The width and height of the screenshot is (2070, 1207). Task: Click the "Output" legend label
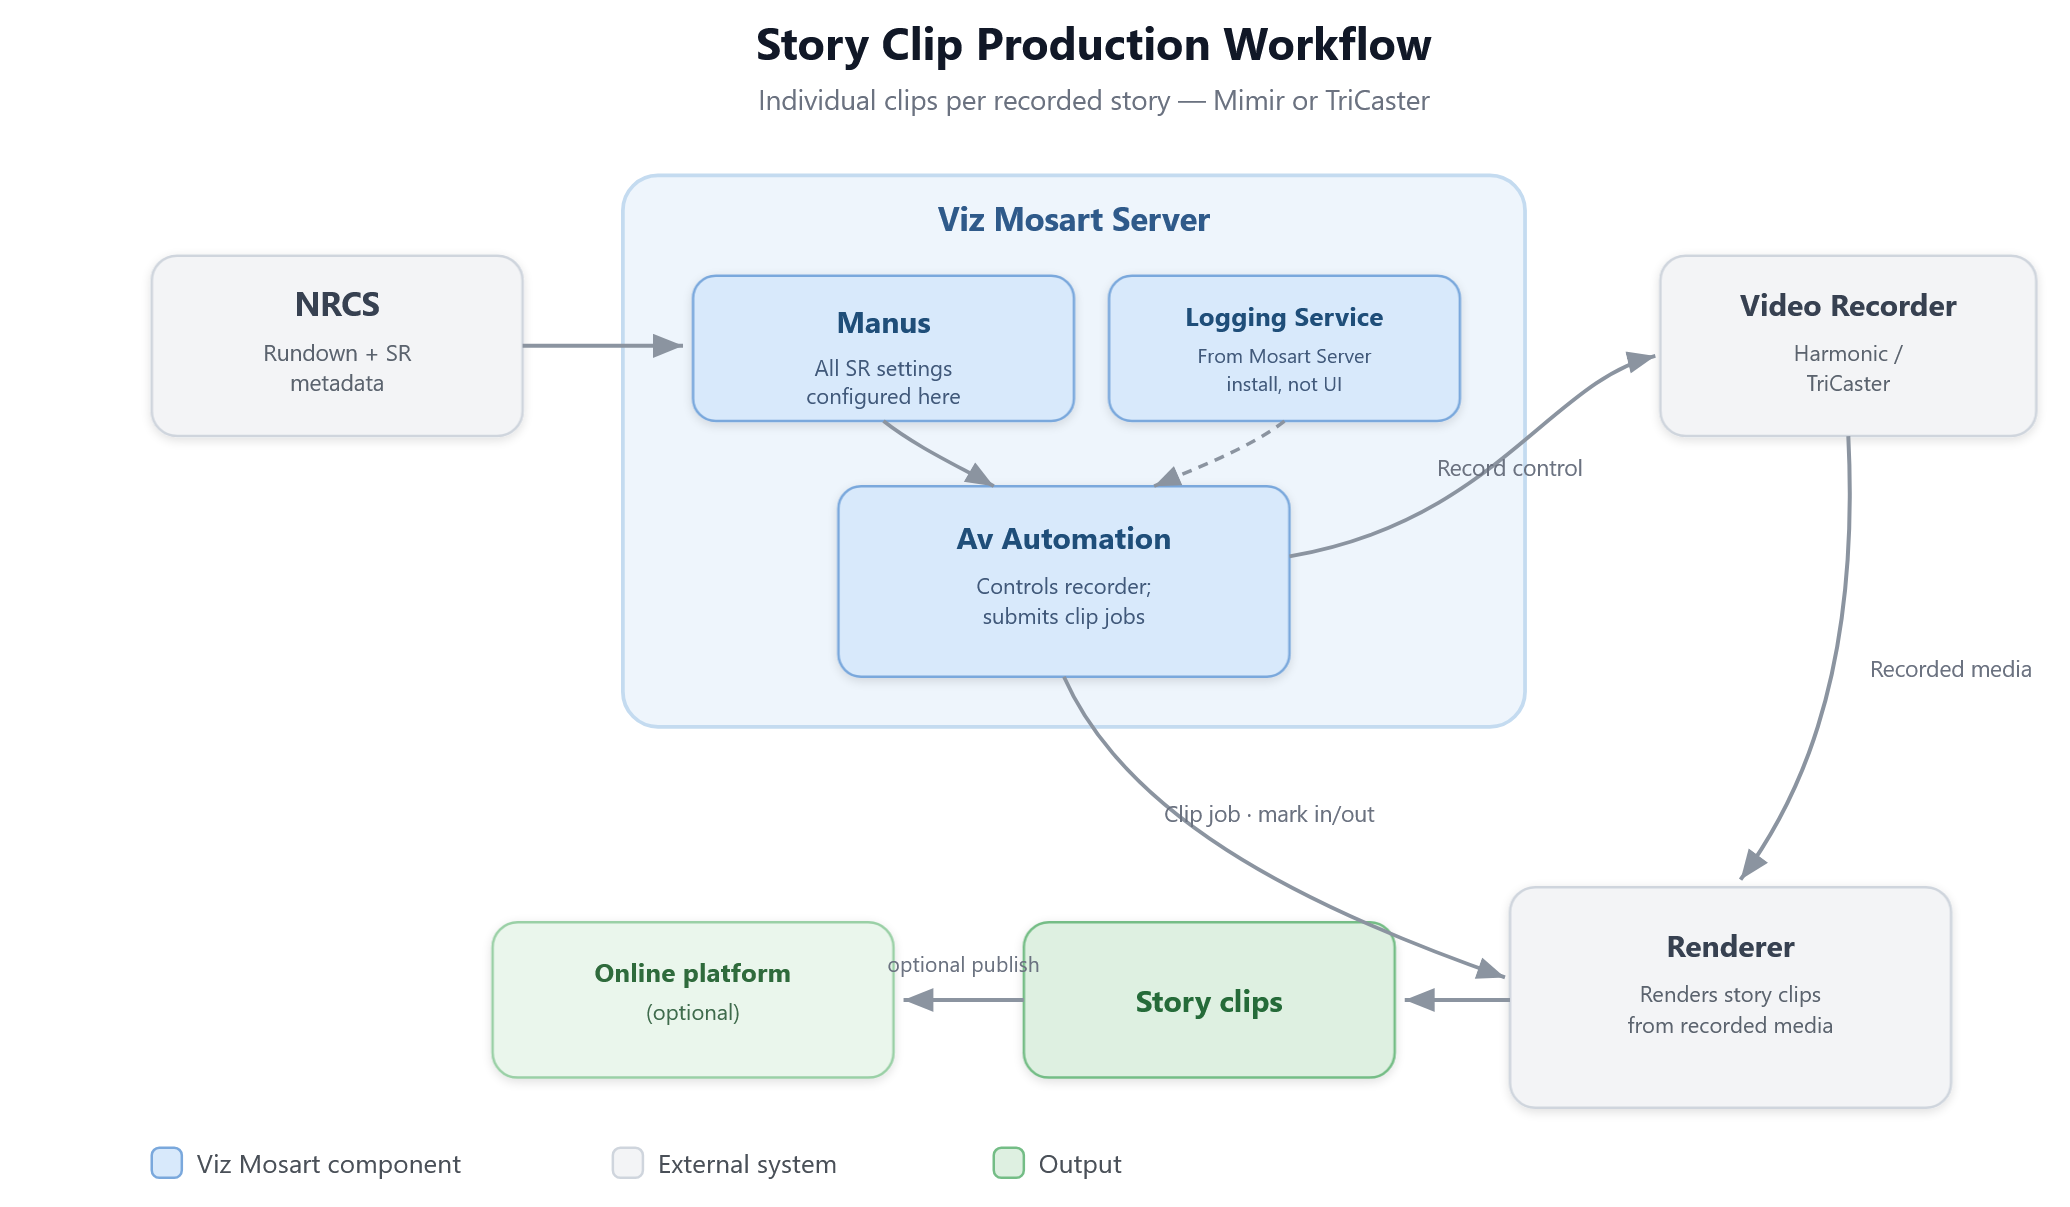pos(1080,1164)
